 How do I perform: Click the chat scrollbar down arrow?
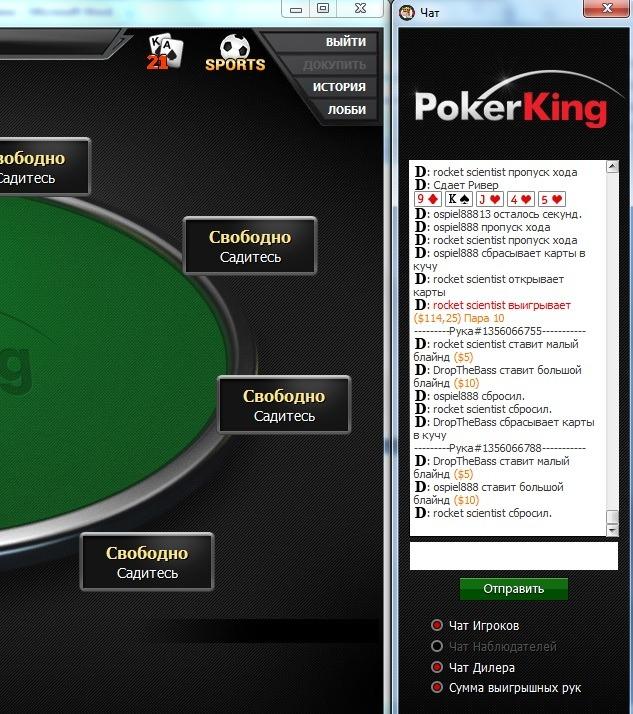[613, 530]
